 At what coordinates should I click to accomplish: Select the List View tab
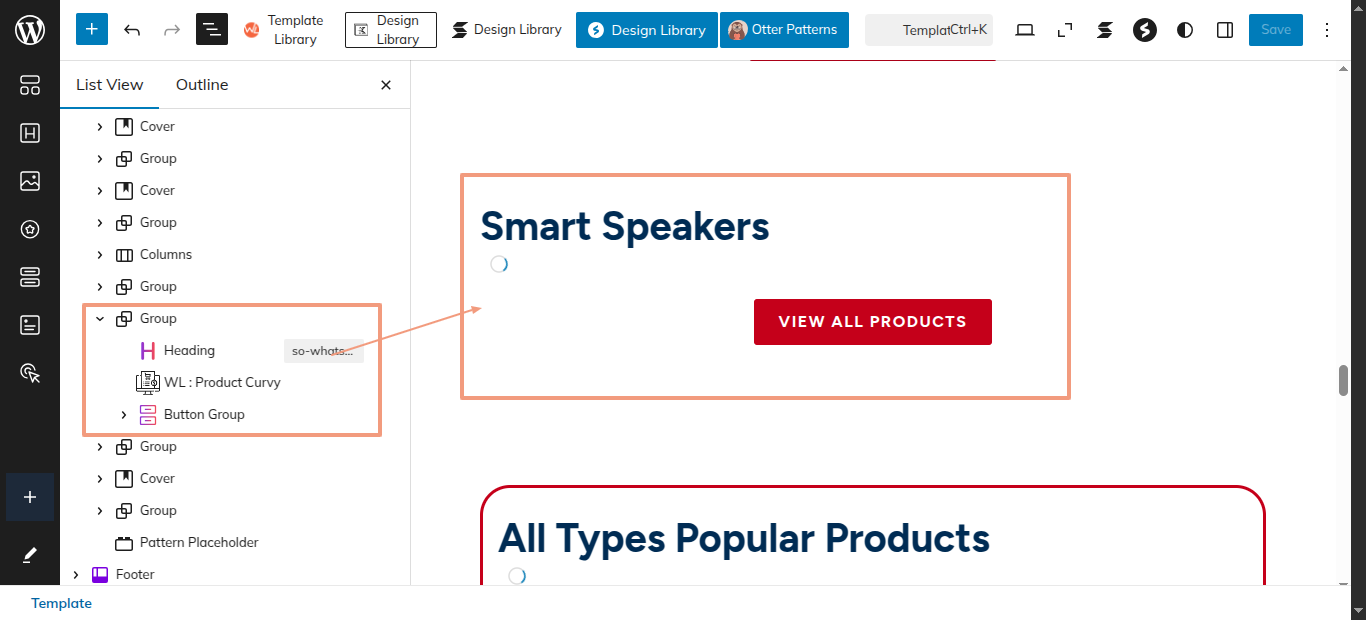pos(109,85)
